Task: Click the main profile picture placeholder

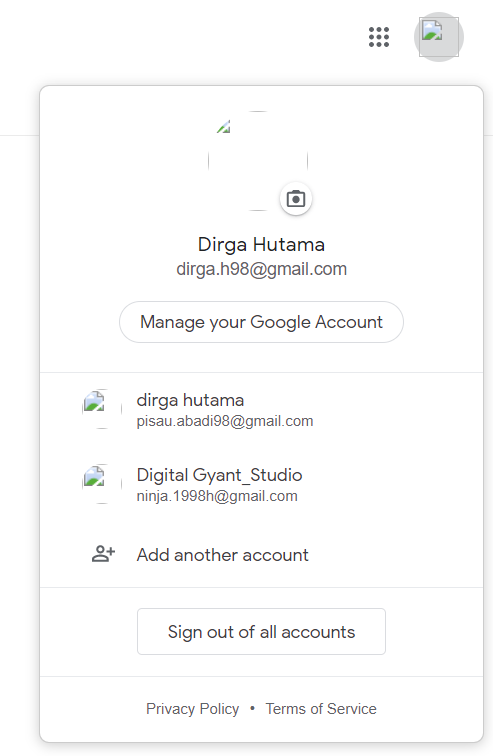Action: tap(258, 161)
